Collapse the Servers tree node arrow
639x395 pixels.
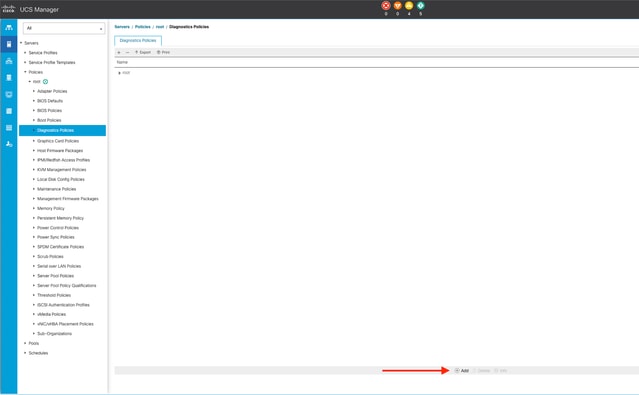(x=21, y=43)
